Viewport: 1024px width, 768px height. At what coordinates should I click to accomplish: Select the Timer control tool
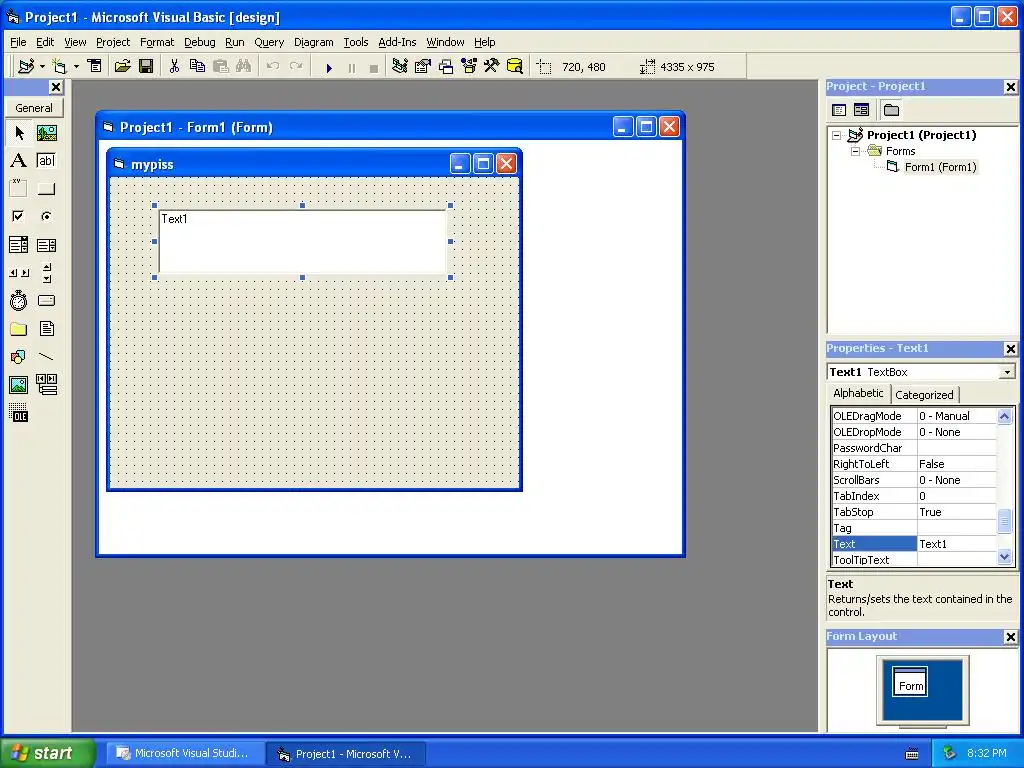[19, 301]
